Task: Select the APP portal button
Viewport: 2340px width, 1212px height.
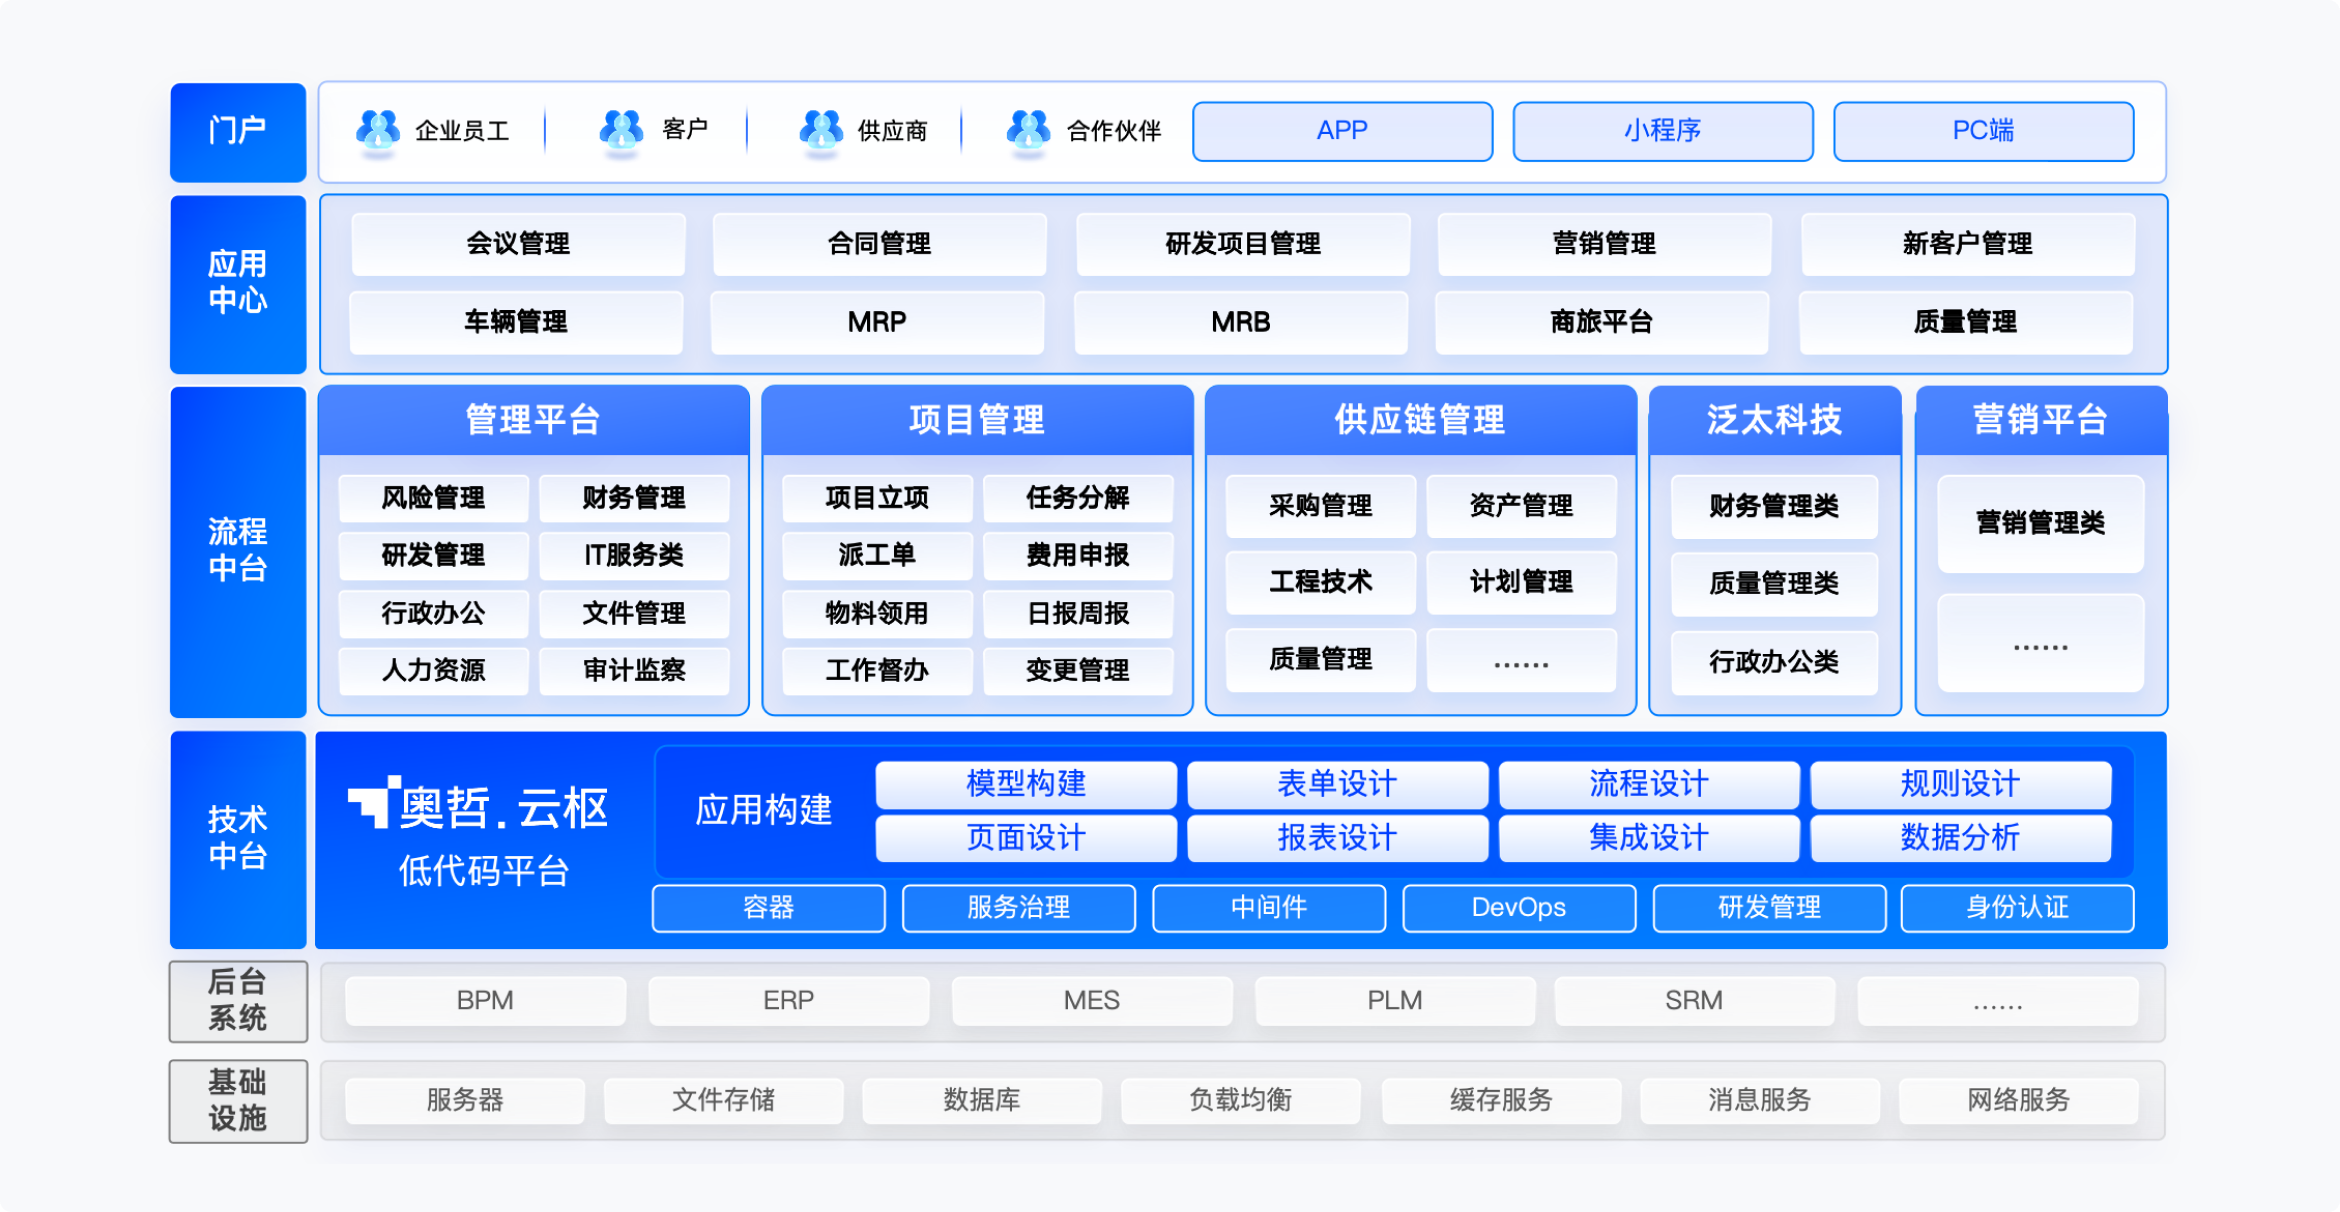Action: [x=1342, y=131]
